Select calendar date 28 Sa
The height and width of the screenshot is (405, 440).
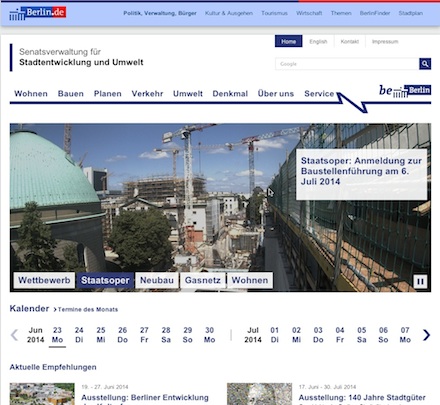[166, 335]
